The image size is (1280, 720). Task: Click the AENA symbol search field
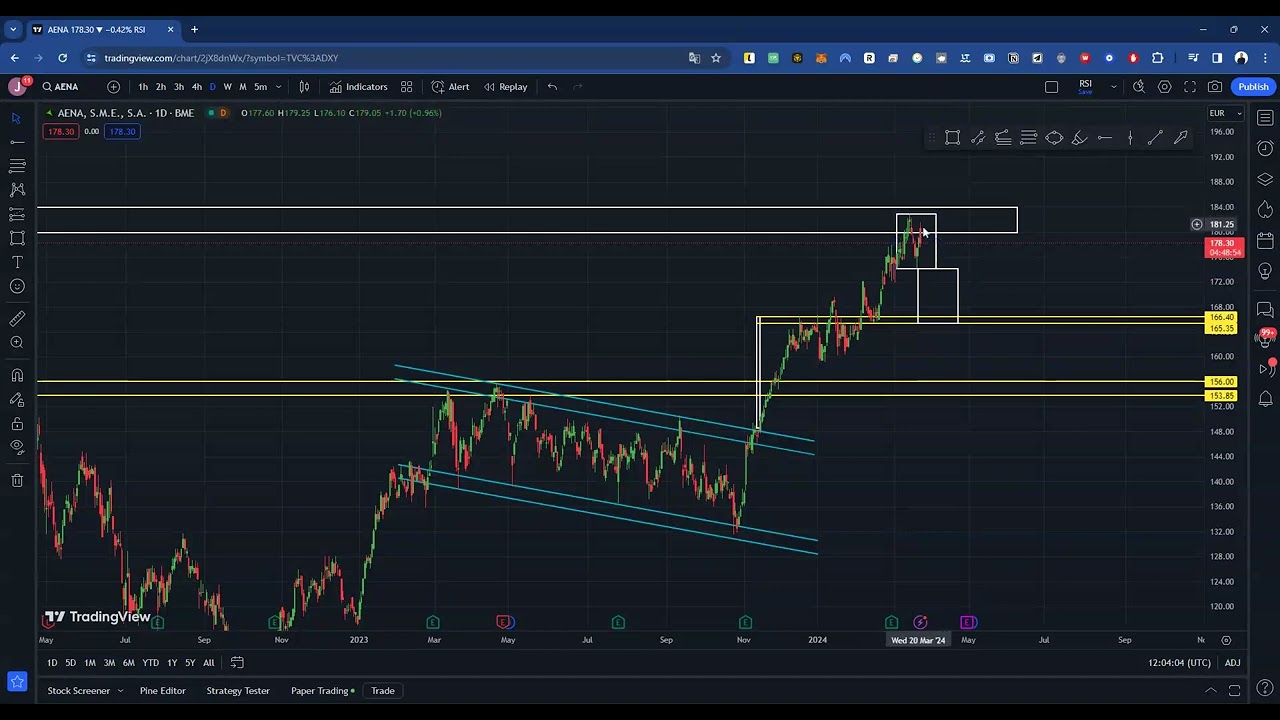coord(68,87)
